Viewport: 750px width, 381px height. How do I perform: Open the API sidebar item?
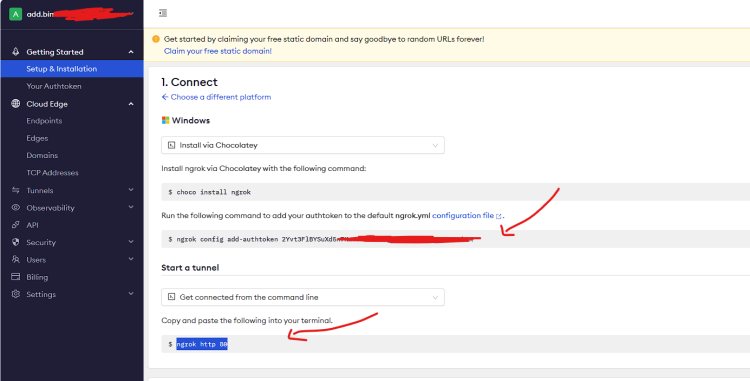click(x=33, y=225)
